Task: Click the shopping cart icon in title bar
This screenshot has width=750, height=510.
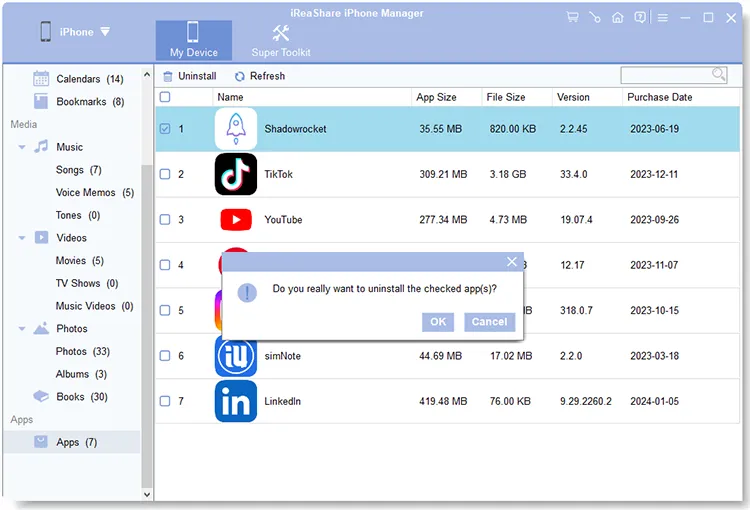Action: point(572,18)
